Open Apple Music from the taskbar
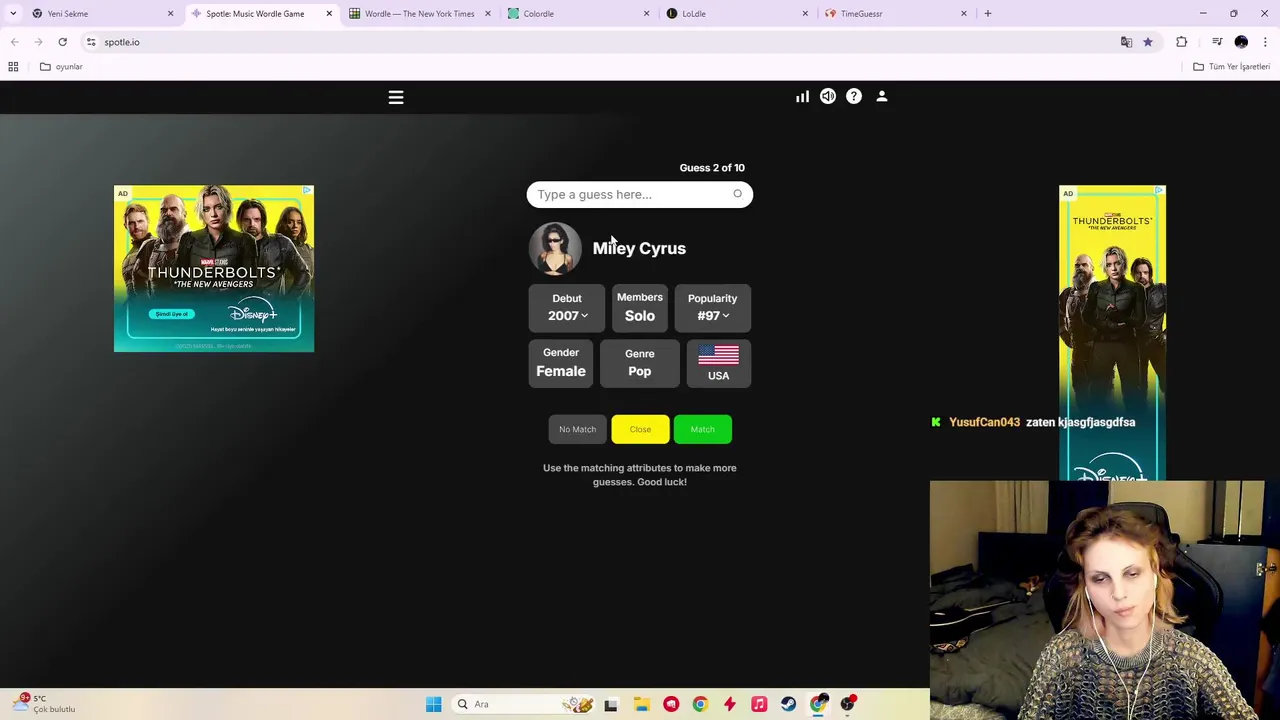The height and width of the screenshot is (720, 1280). pos(759,704)
